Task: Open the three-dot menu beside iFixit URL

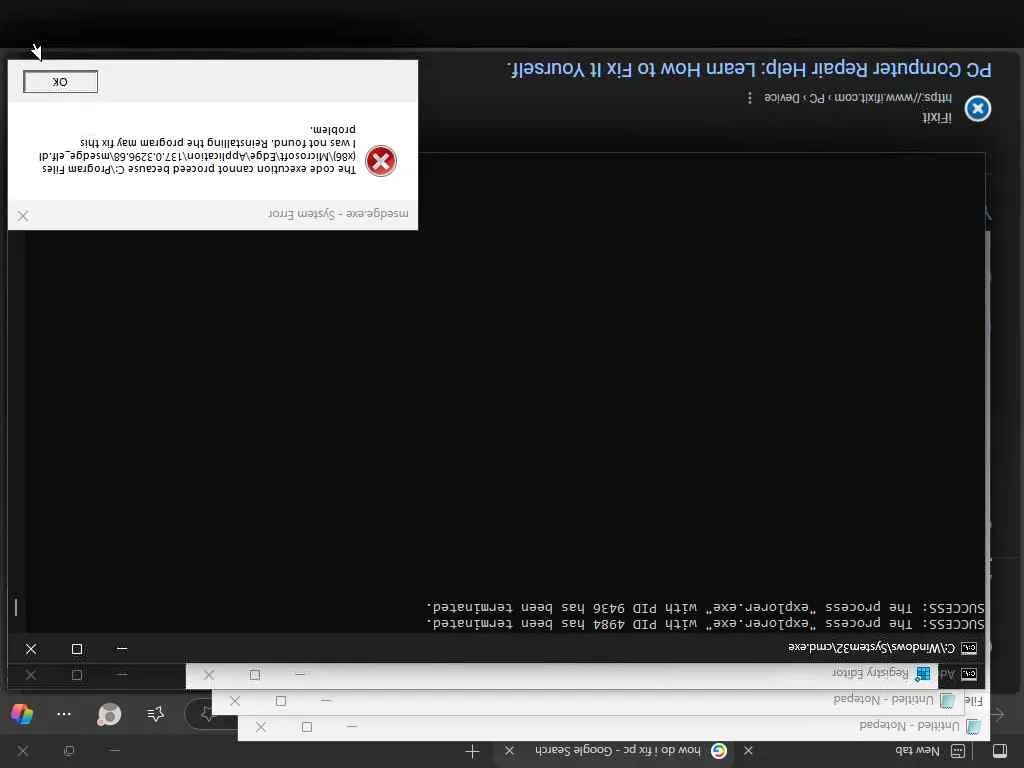Action: pyautogui.click(x=750, y=97)
